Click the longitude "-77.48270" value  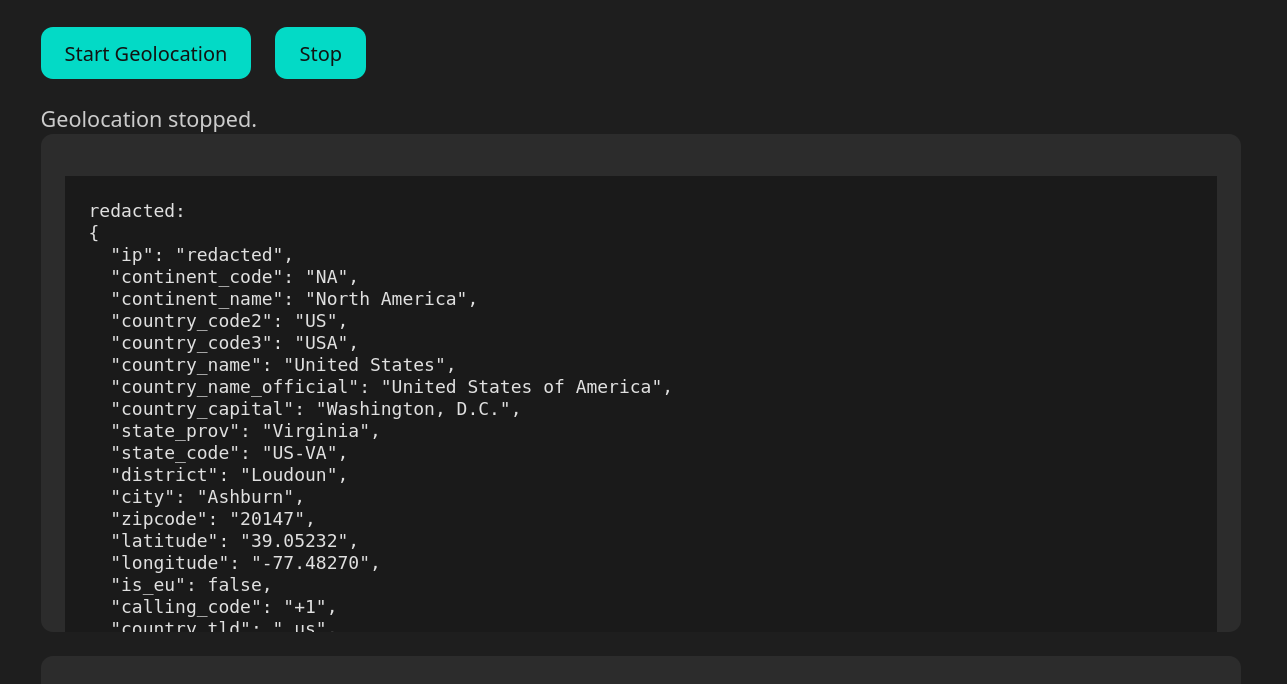pyautogui.click(x=310, y=562)
